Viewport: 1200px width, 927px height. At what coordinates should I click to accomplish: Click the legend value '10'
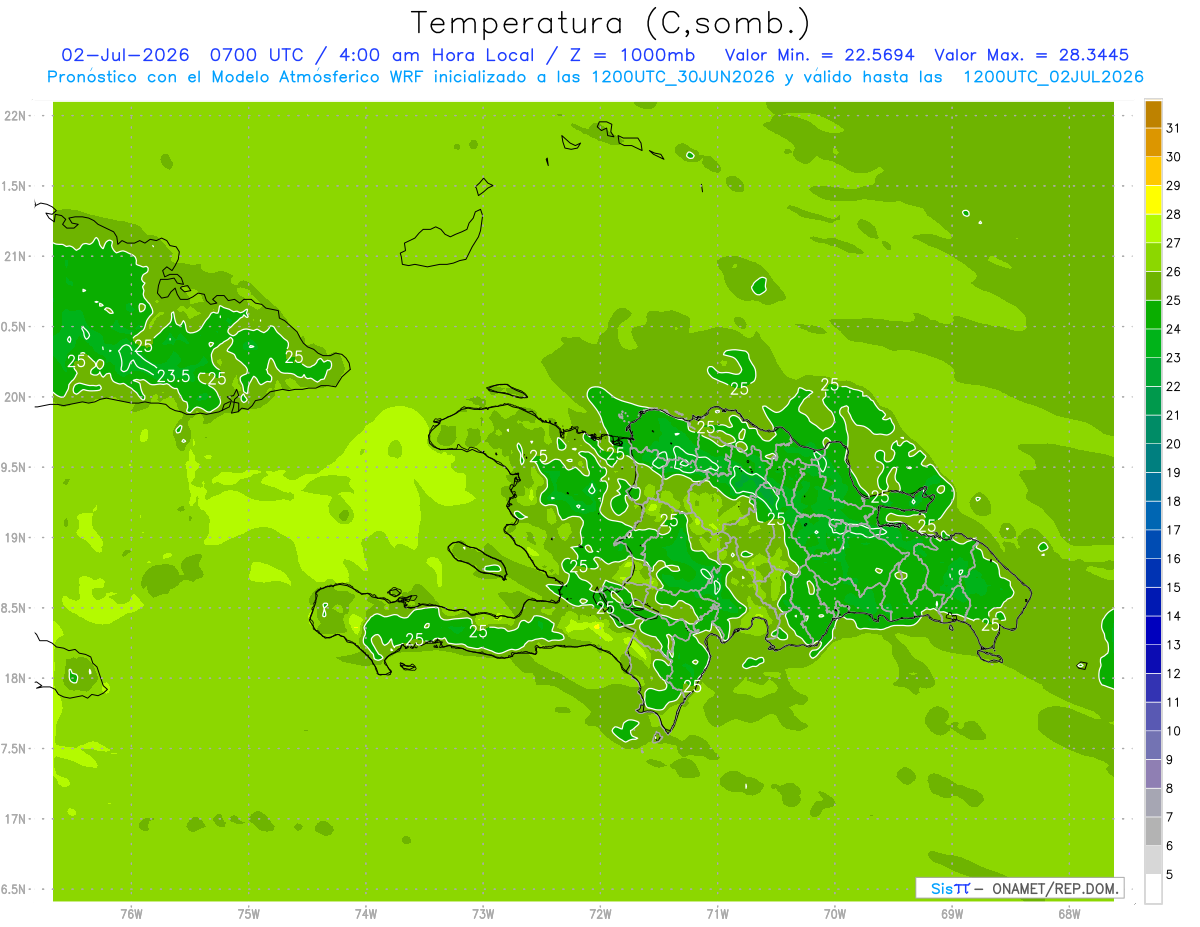[x=1174, y=731]
